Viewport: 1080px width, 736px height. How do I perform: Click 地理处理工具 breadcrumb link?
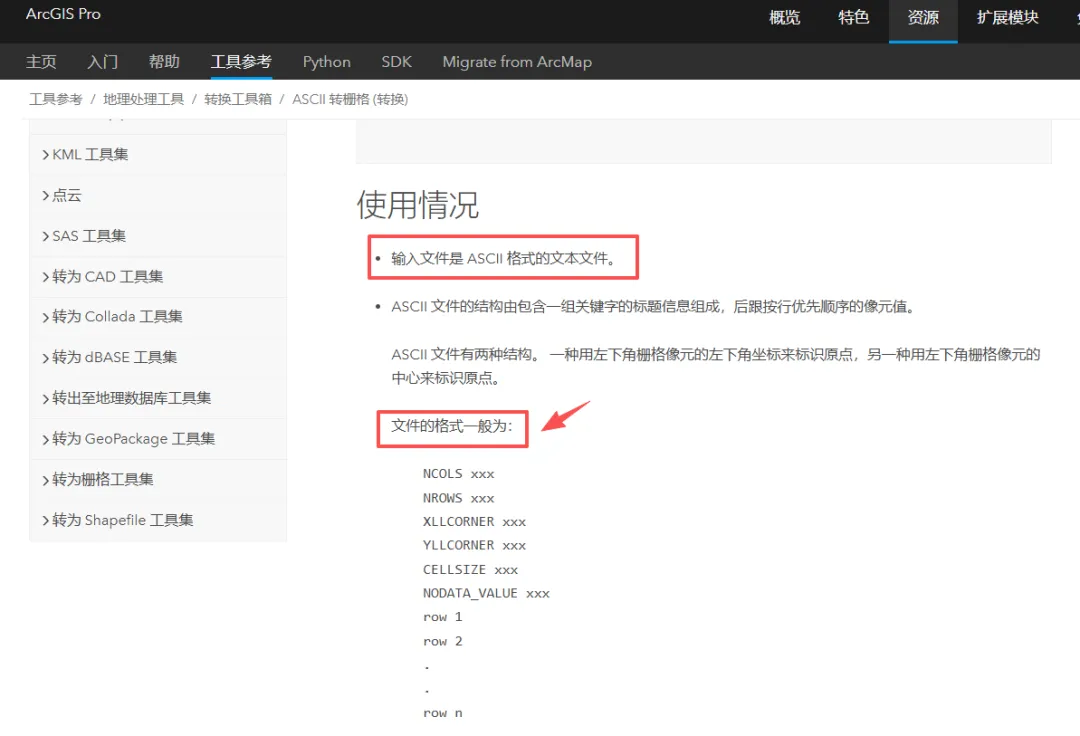(143, 99)
